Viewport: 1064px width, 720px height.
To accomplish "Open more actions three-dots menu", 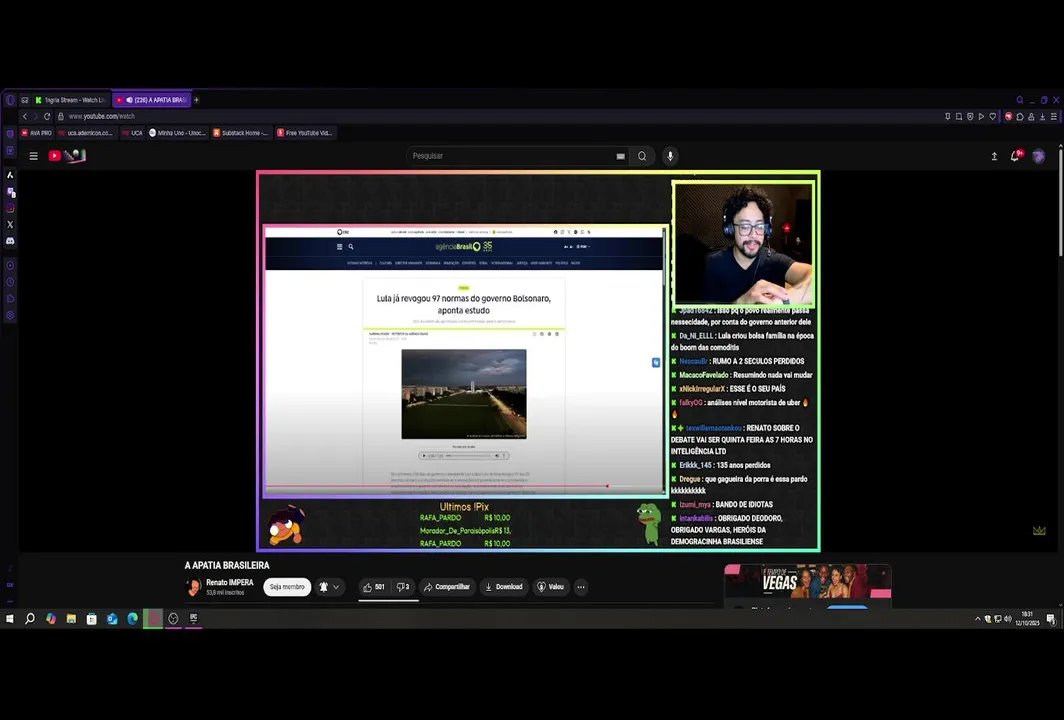I will click(581, 587).
